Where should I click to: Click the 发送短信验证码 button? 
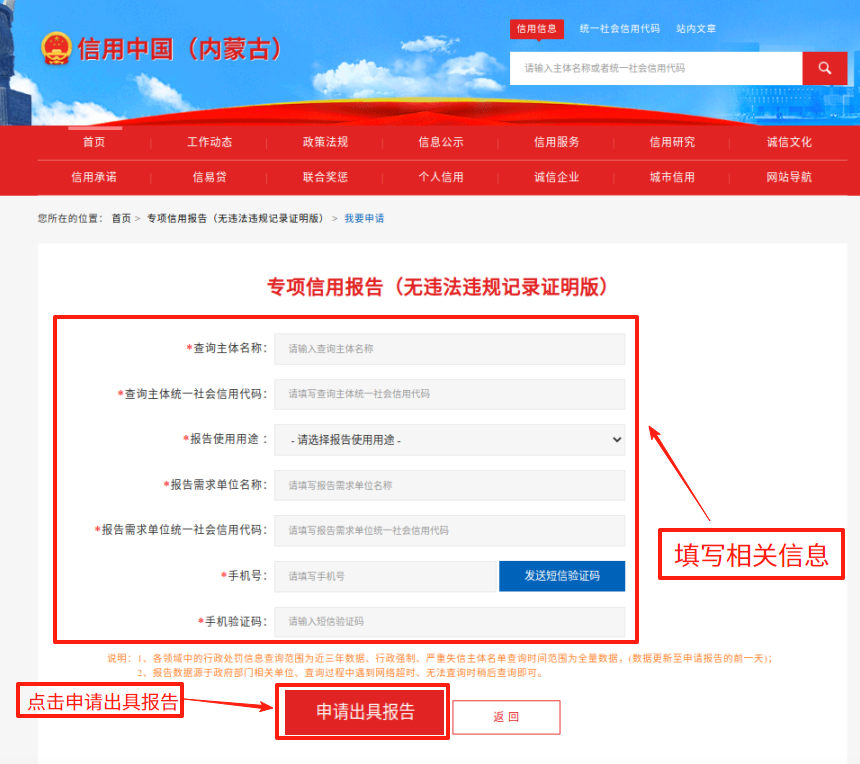coord(562,576)
